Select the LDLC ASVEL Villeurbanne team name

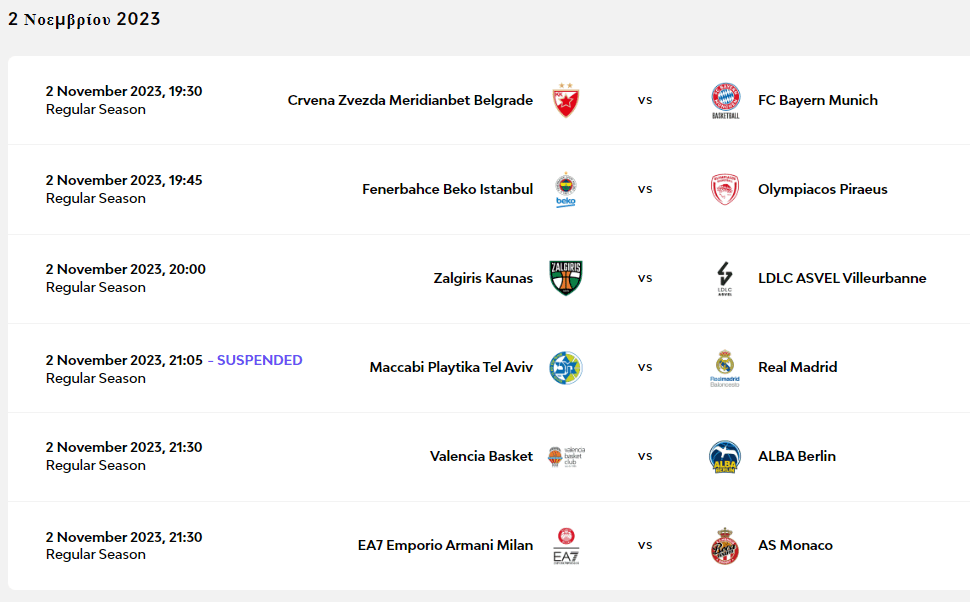[x=842, y=278]
